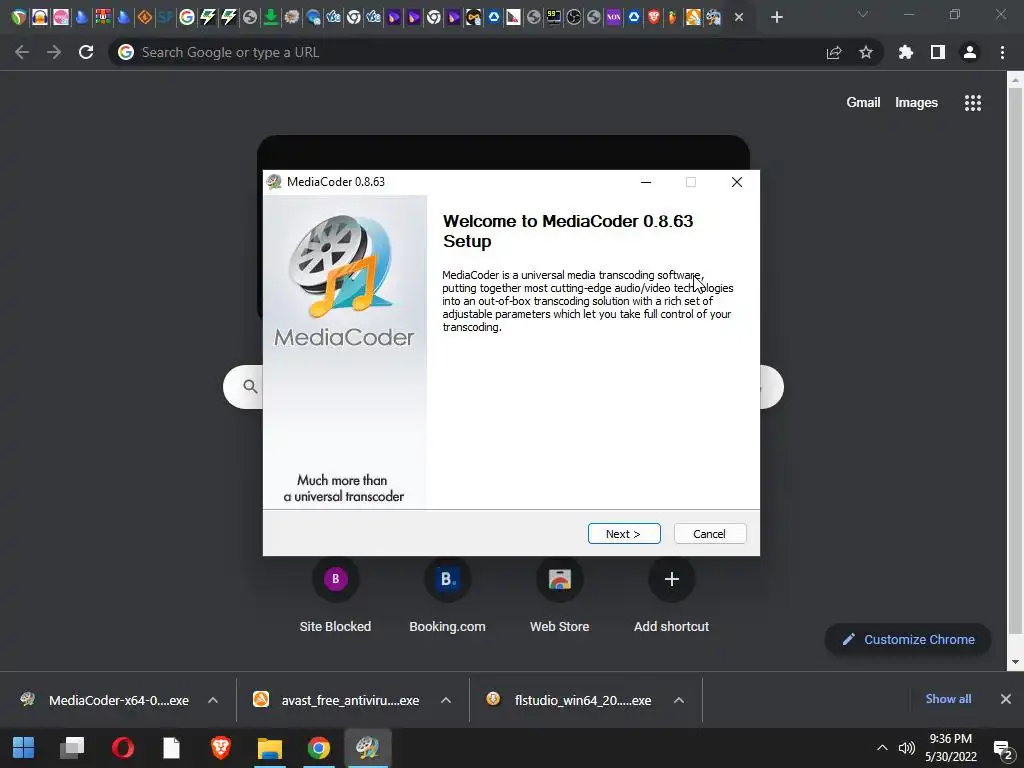
Task: Open the white document taskbar app
Action: (x=171, y=748)
